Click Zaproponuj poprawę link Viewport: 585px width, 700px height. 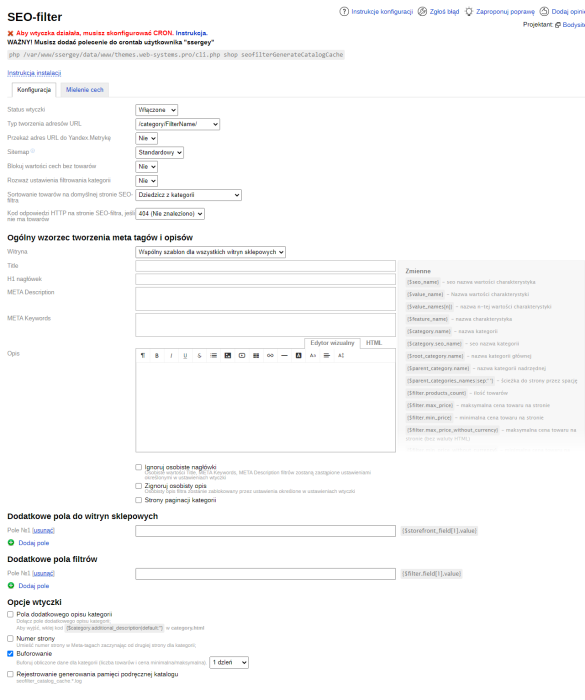[x=505, y=12]
